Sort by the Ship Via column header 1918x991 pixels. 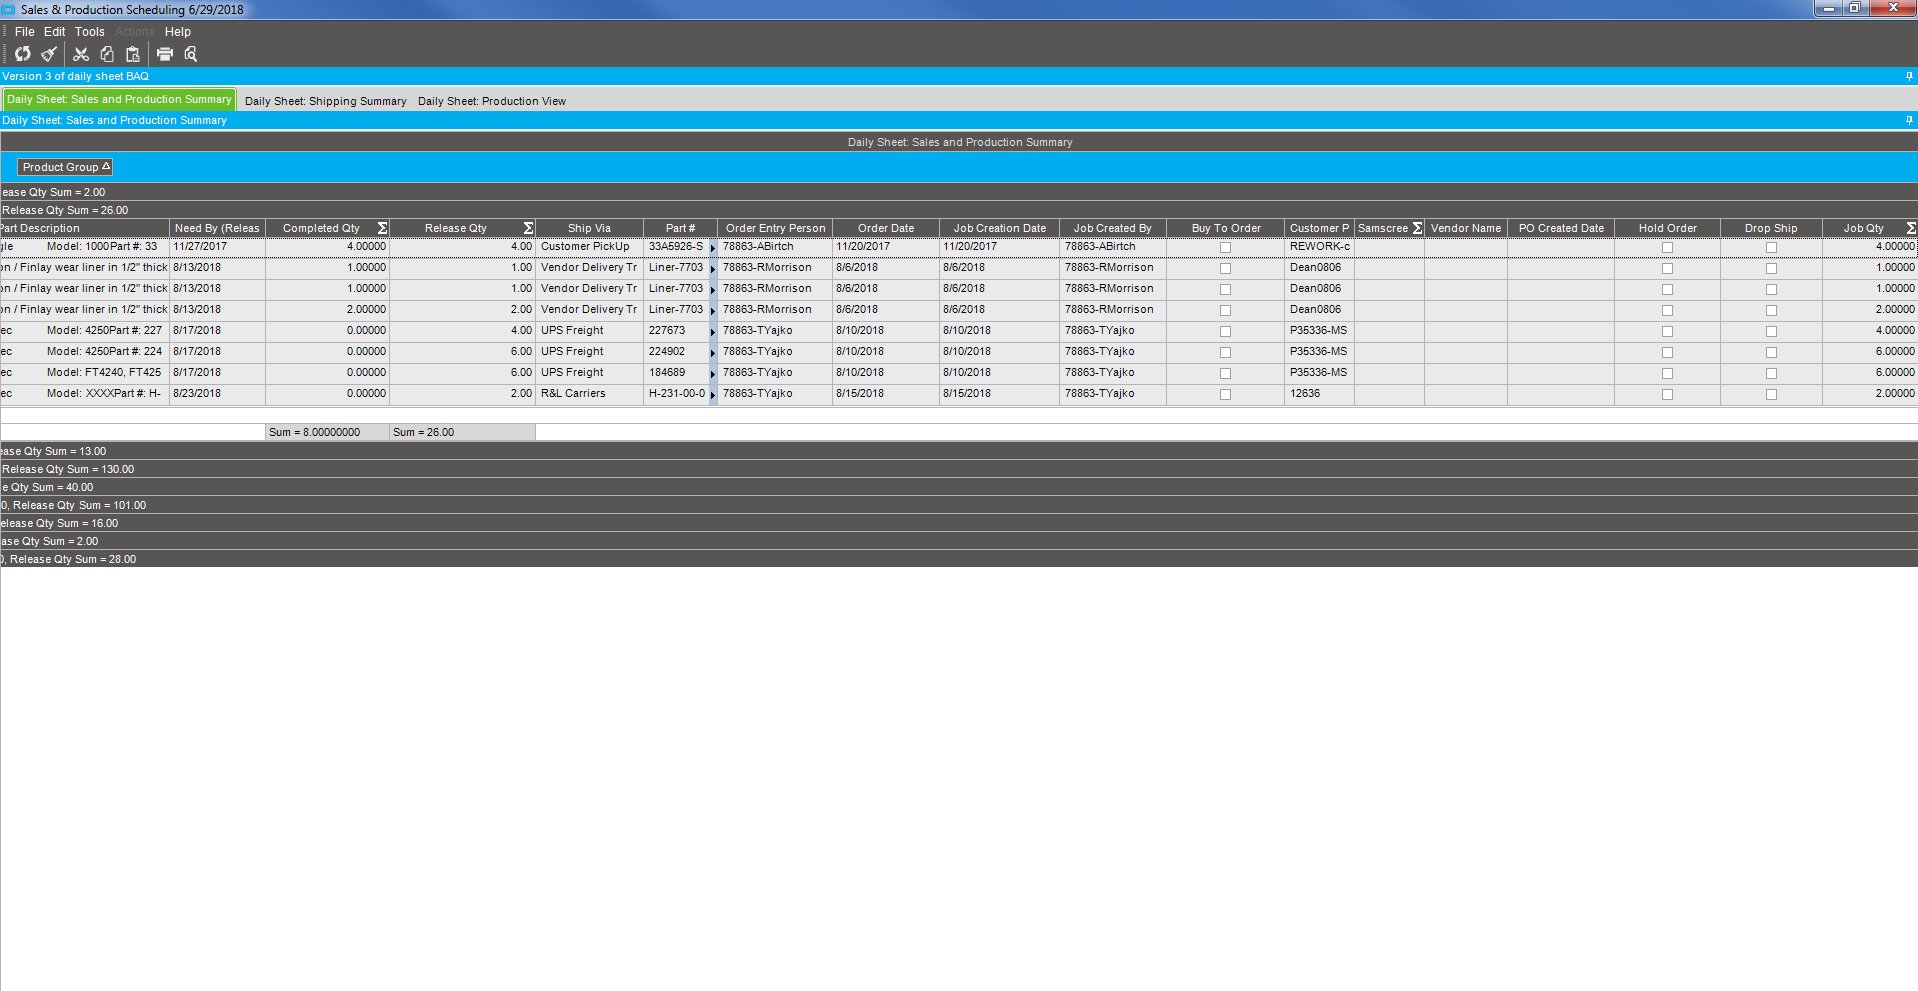(589, 228)
